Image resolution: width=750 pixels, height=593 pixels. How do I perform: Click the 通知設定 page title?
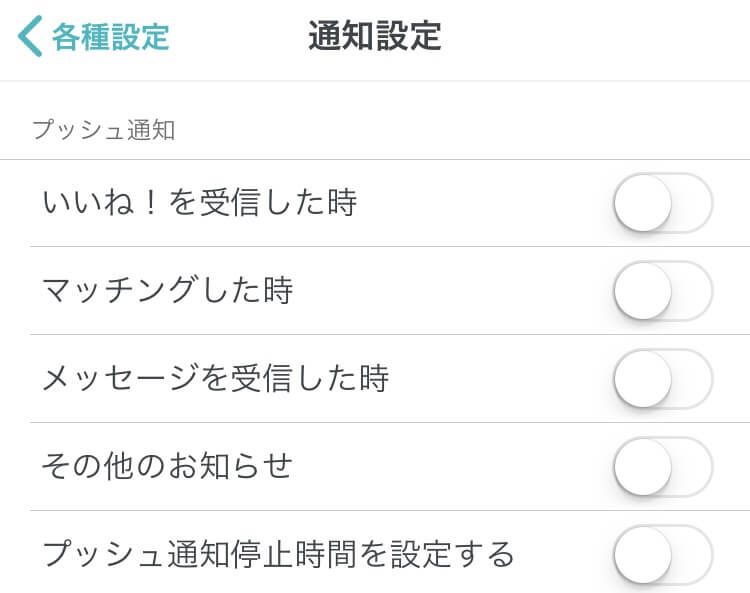click(375, 37)
